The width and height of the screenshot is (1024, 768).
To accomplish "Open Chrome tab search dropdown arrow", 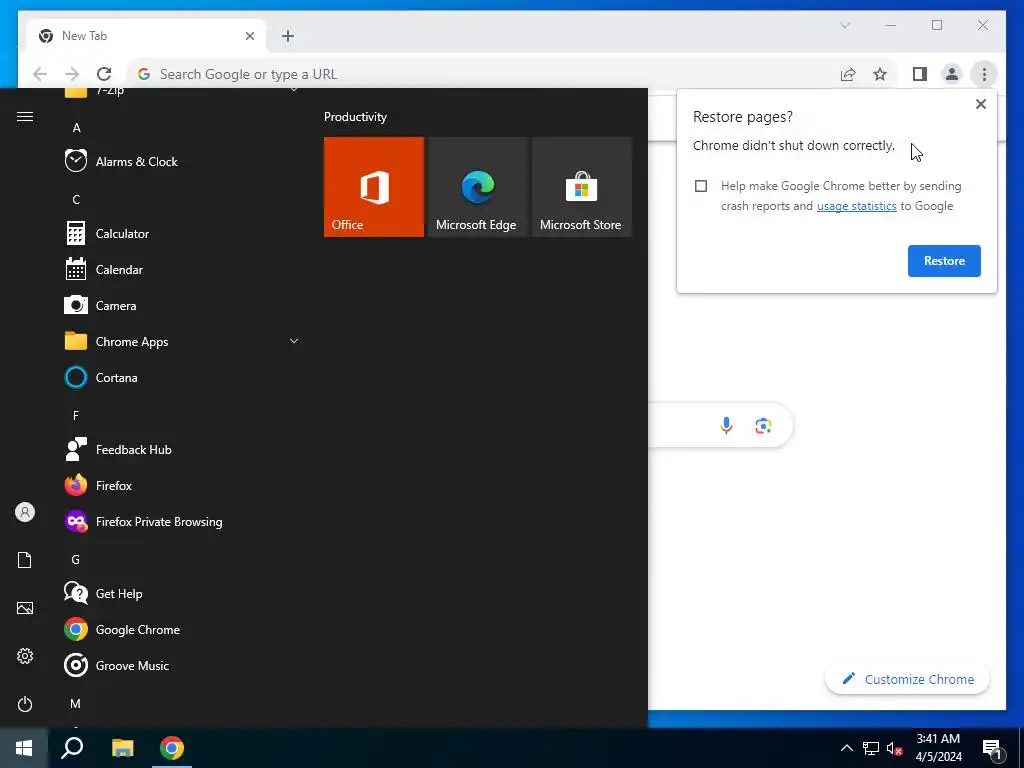I will pyautogui.click(x=845, y=25).
